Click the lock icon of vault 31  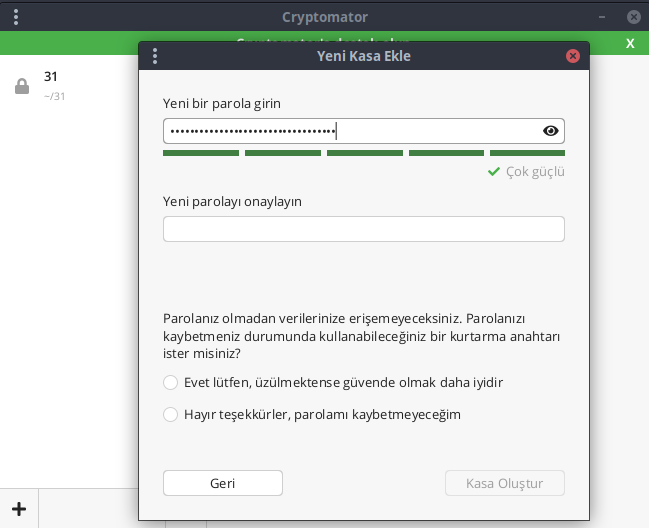[x=21, y=86]
